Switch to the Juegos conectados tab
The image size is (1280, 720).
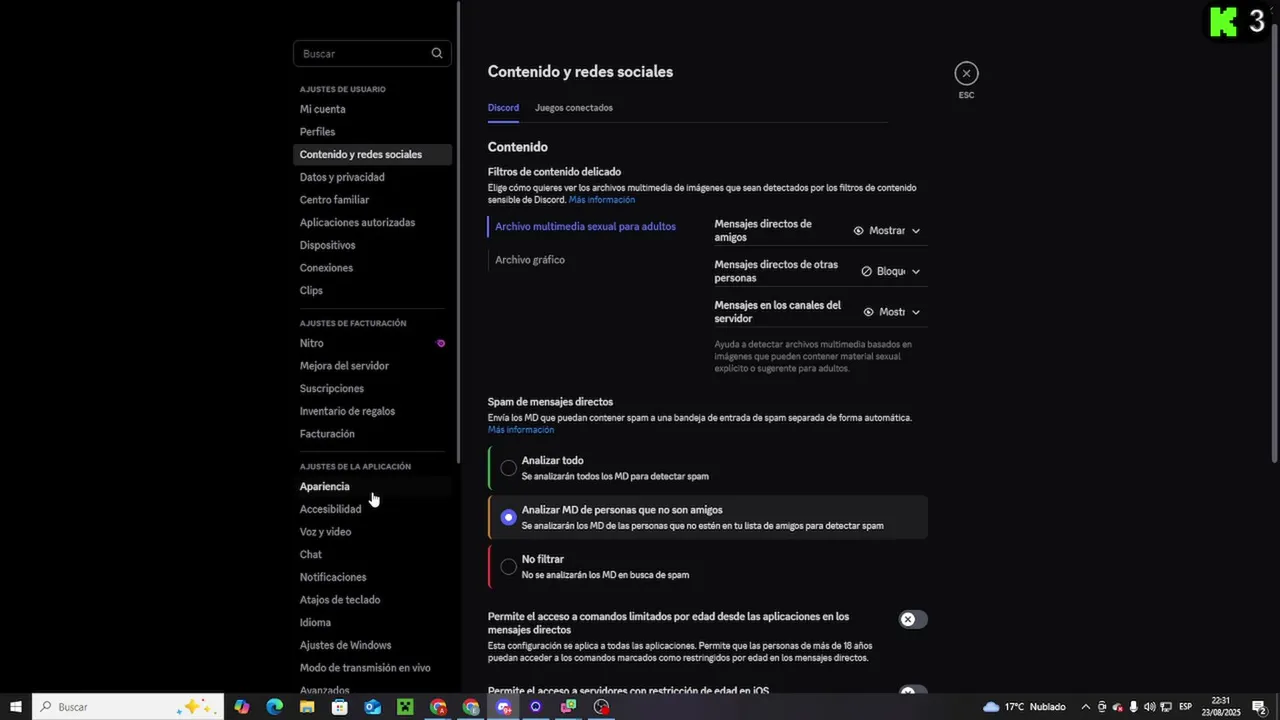[x=574, y=108]
